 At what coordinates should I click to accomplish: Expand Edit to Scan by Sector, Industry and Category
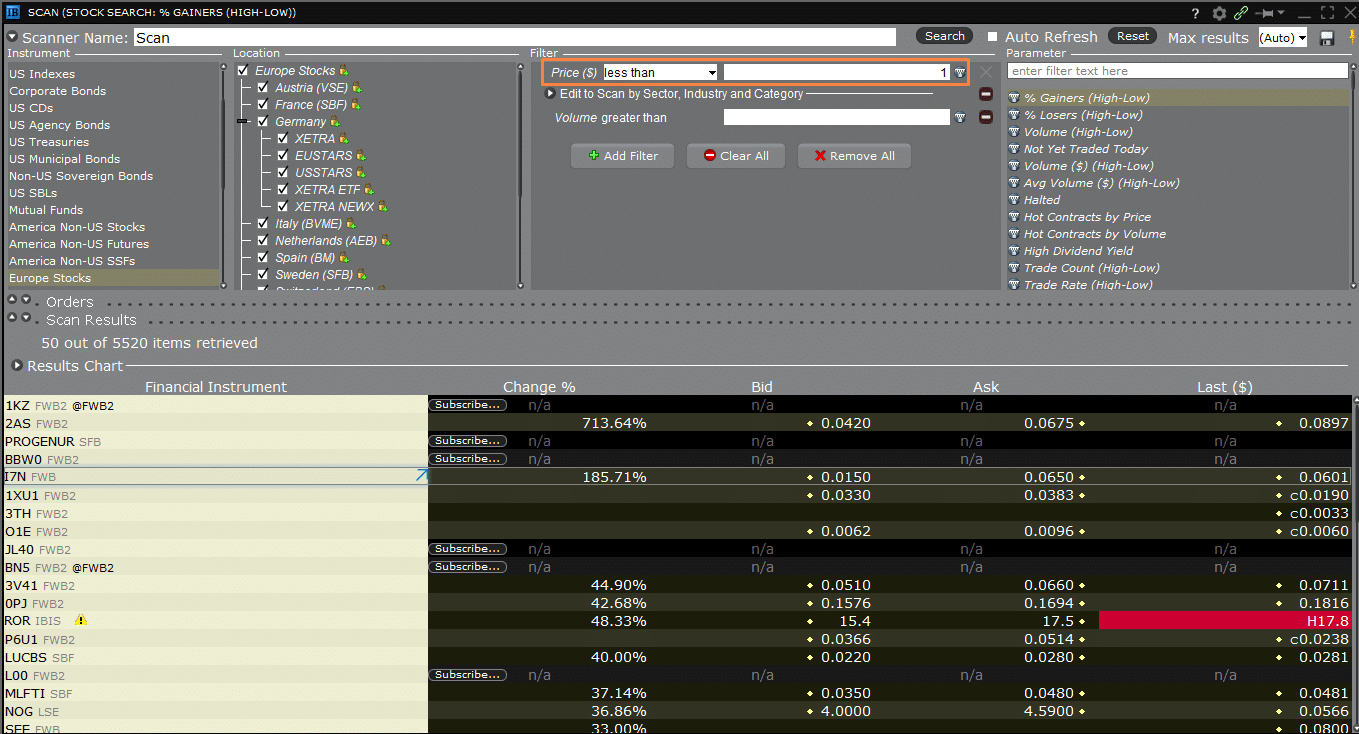(x=550, y=94)
